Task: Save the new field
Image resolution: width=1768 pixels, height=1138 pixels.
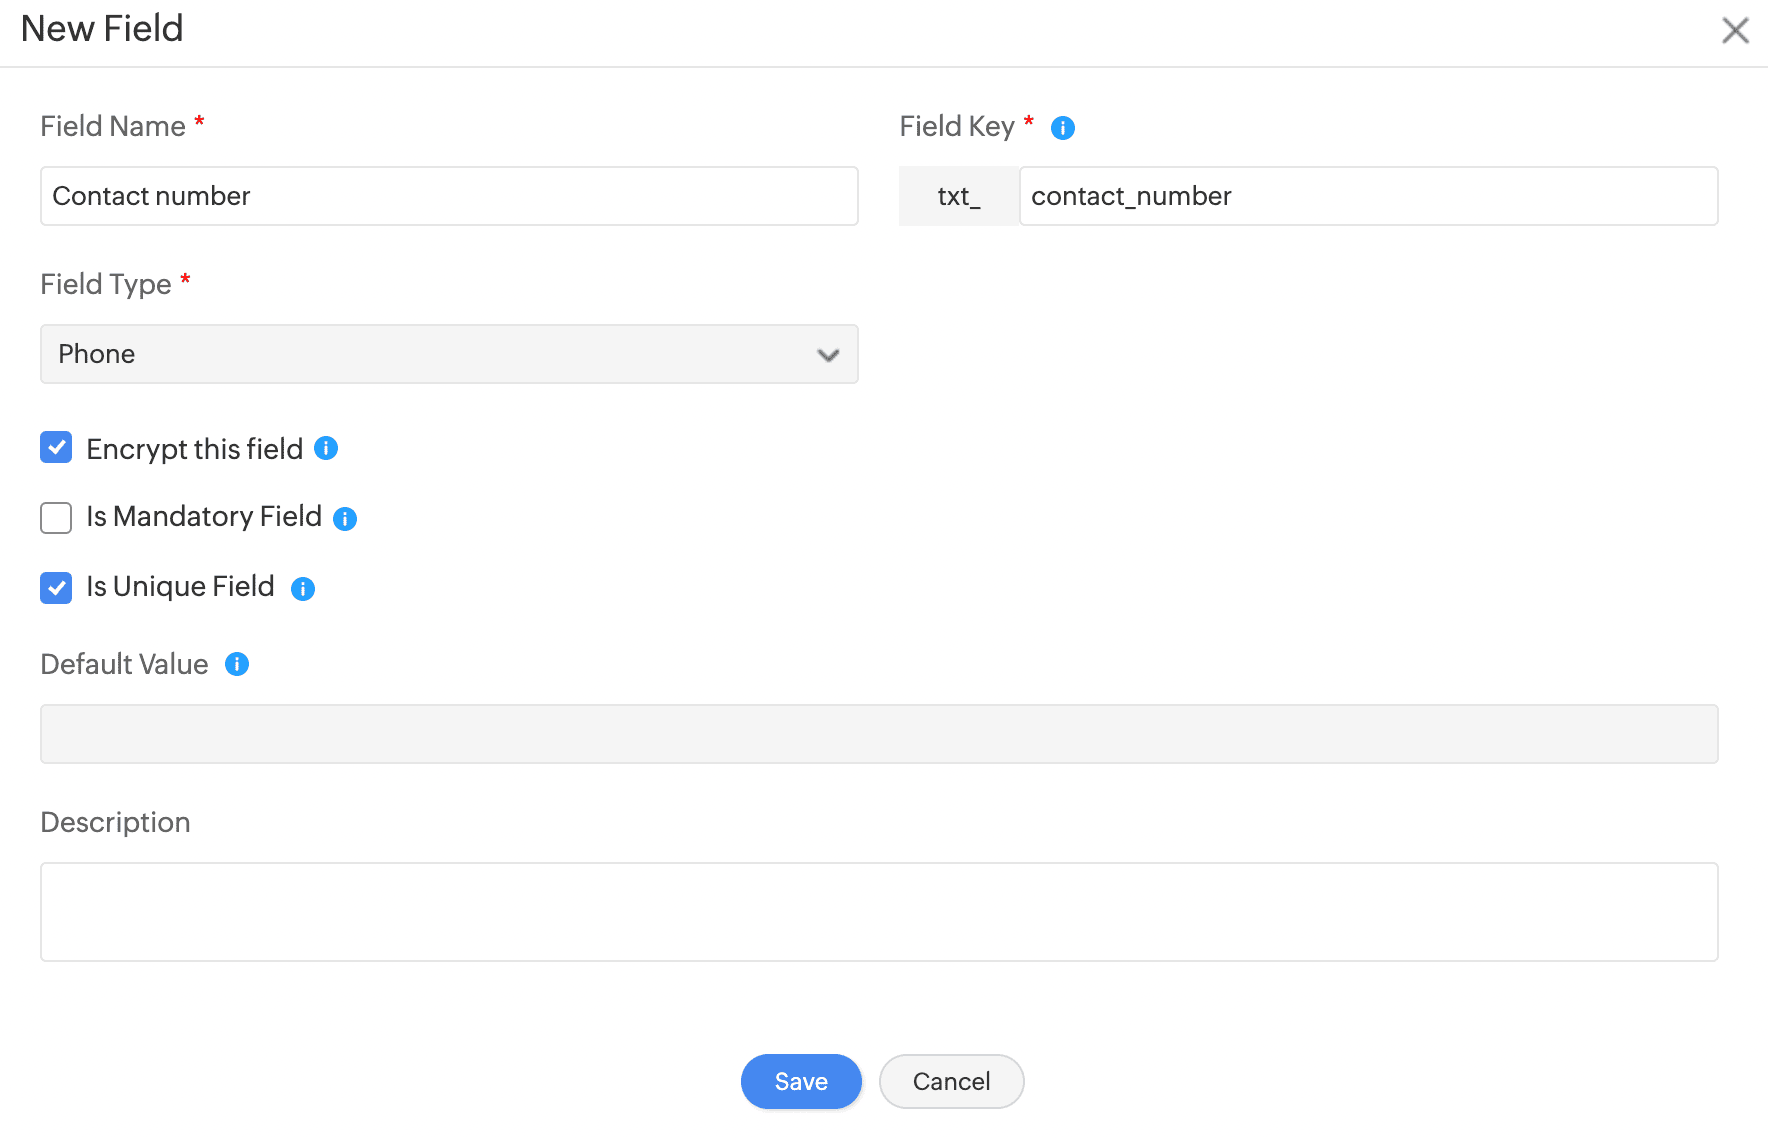Action: point(801,1081)
